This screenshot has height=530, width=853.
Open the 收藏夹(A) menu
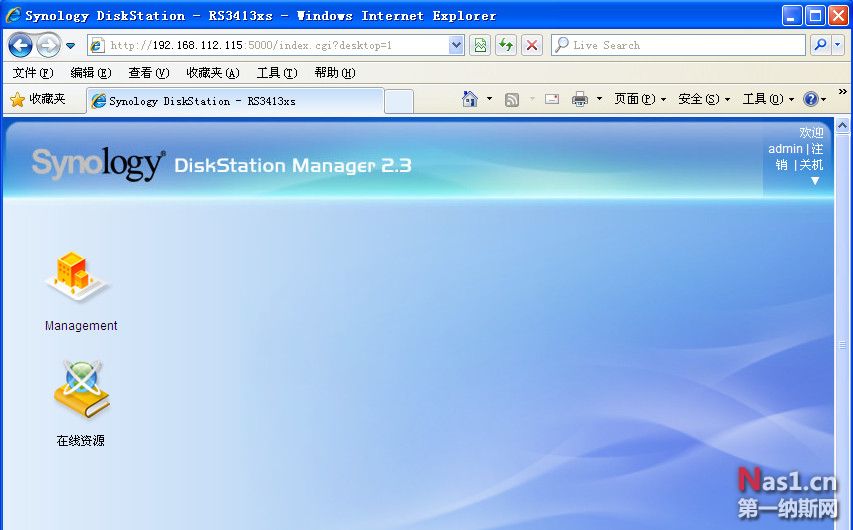(x=213, y=73)
